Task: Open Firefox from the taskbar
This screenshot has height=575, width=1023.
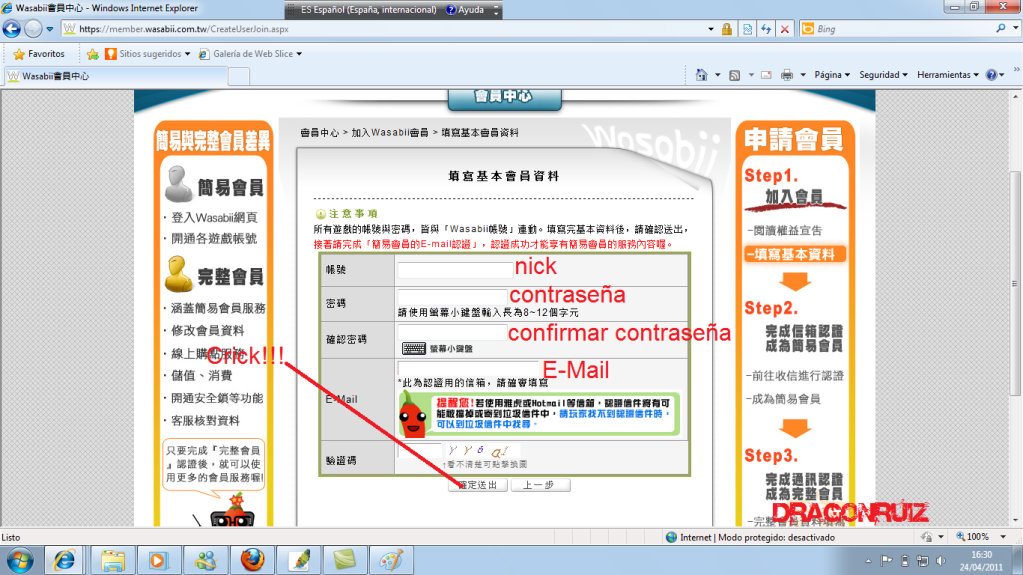Action: (252, 561)
